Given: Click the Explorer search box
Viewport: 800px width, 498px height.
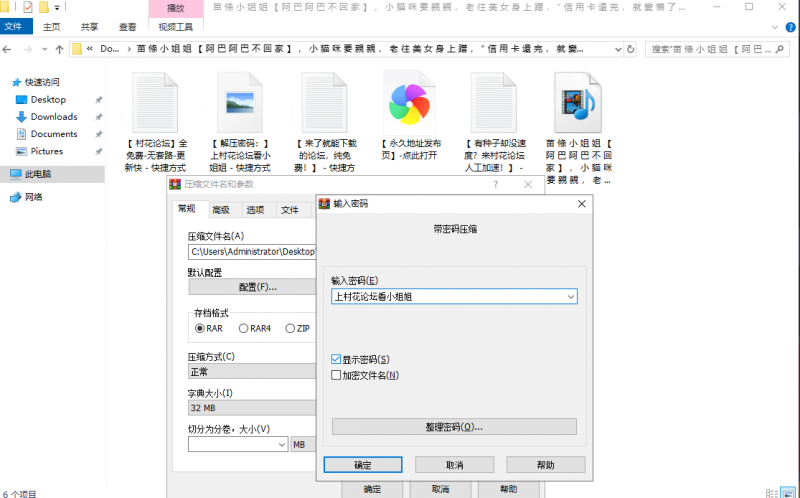Looking at the screenshot, I should [720, 48].
